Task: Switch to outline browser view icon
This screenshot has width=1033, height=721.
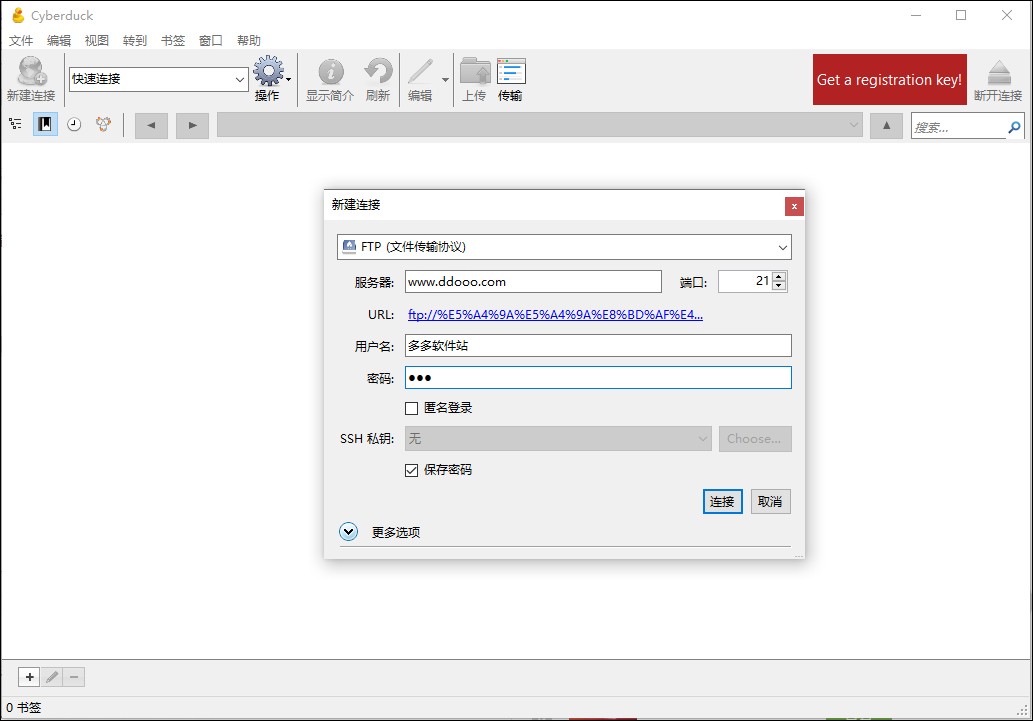Action: 15,124
